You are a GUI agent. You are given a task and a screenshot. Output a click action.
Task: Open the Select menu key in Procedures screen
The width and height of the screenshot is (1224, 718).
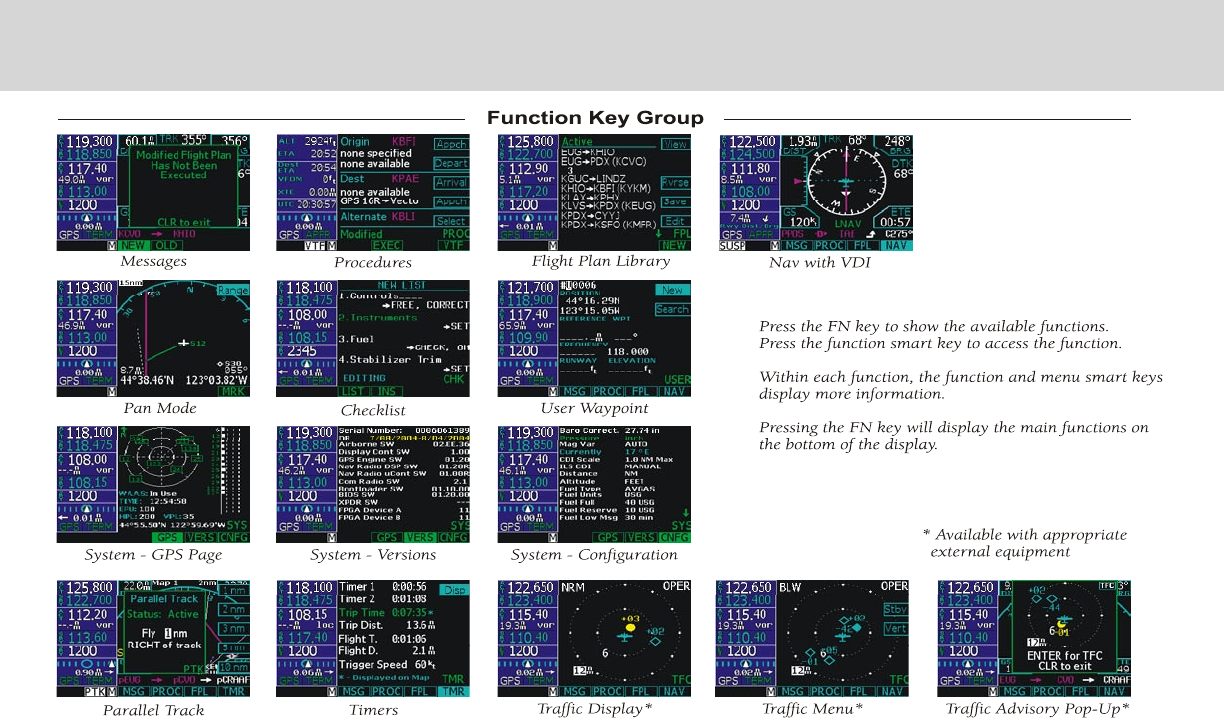click(x=451, y=221)
